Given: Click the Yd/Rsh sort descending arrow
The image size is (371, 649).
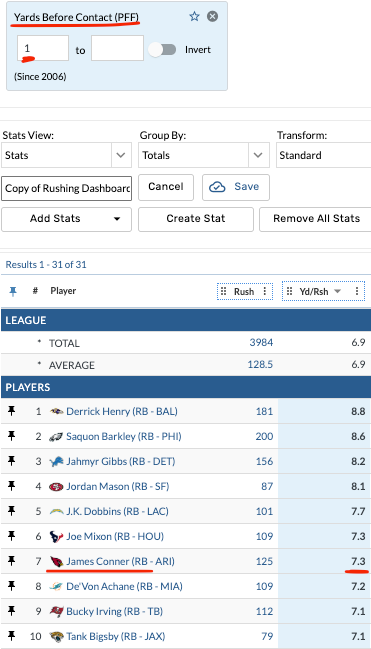Looking at the screenshot, I should point(337,291).
